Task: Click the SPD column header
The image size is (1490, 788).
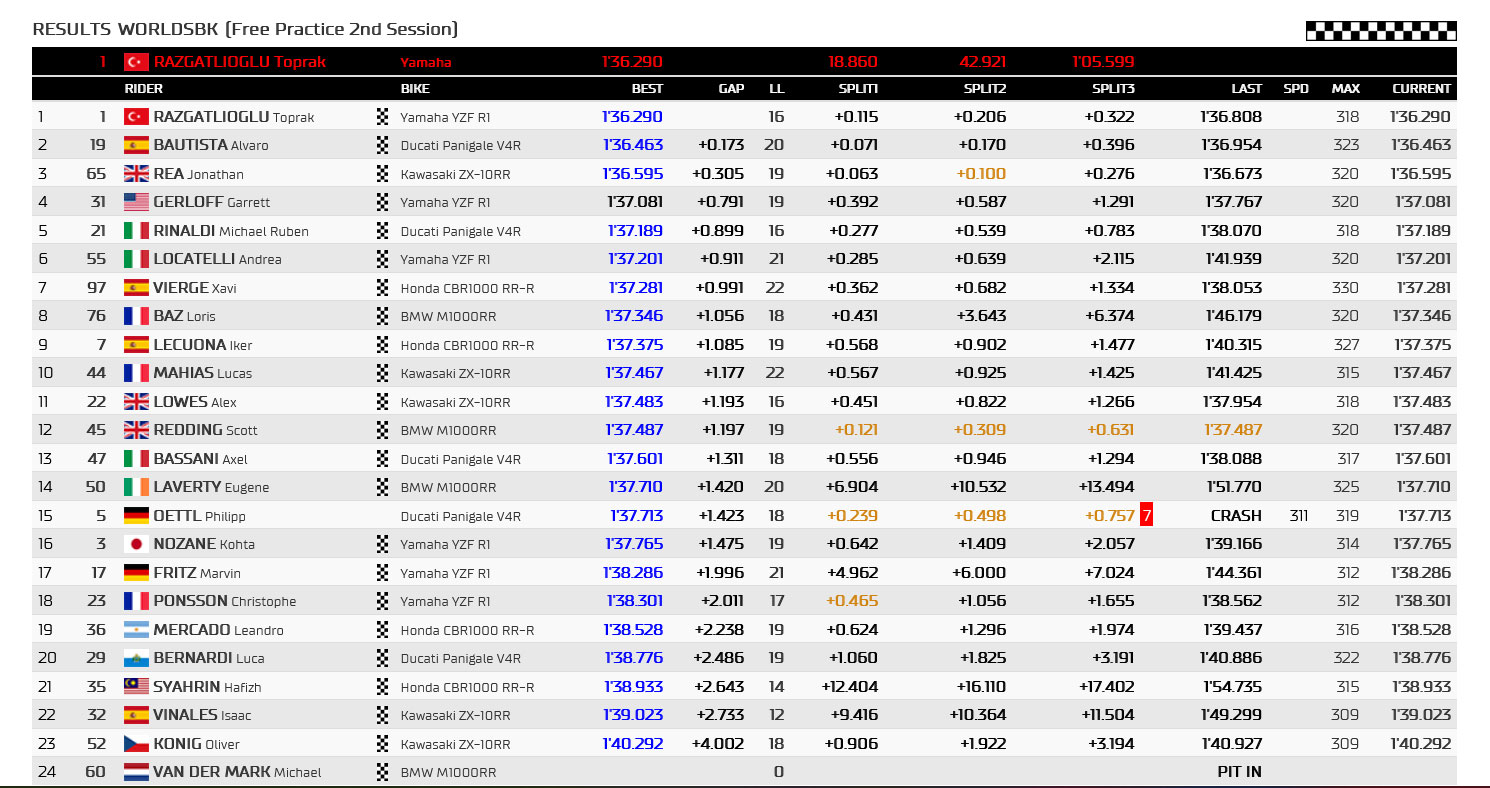Action: click(x=1296, y=89)
